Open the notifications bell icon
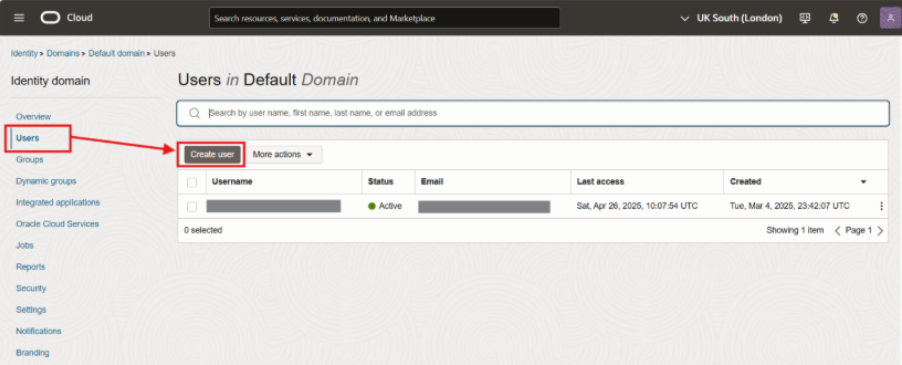The width and height of the screenshot is (902, 365). 834,18
